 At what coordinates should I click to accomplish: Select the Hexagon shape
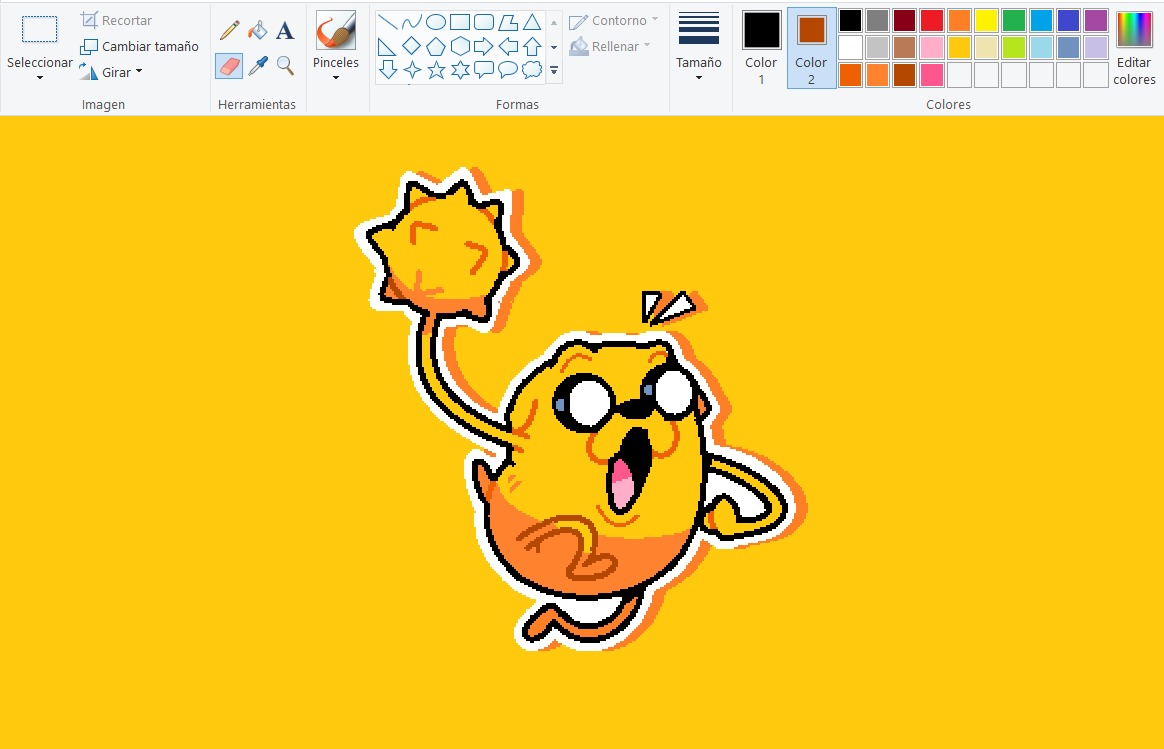[460, 46]
